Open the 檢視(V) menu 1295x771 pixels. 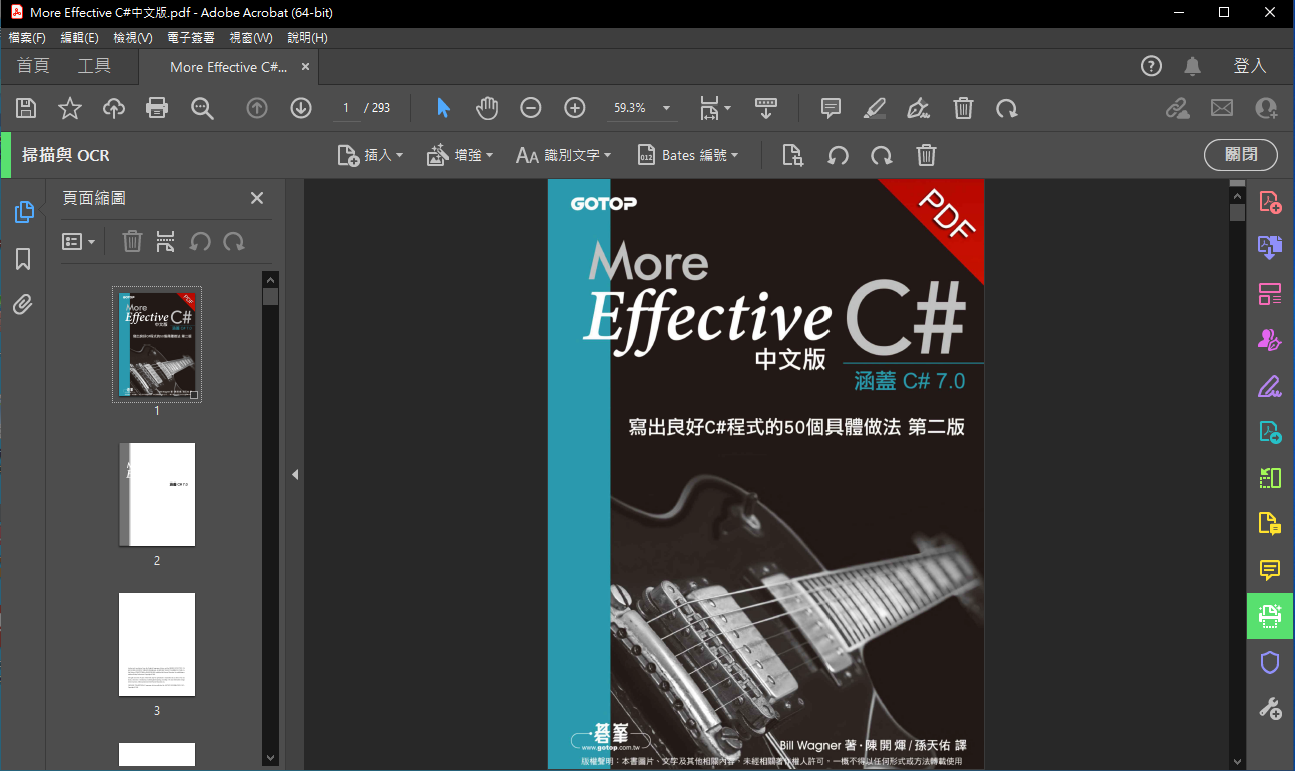tap(132, 38)
